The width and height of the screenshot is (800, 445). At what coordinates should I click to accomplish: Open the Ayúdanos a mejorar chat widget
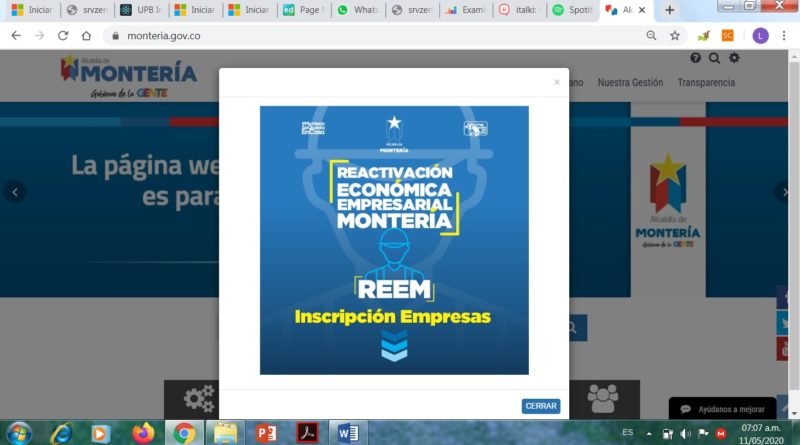point(722,409)
